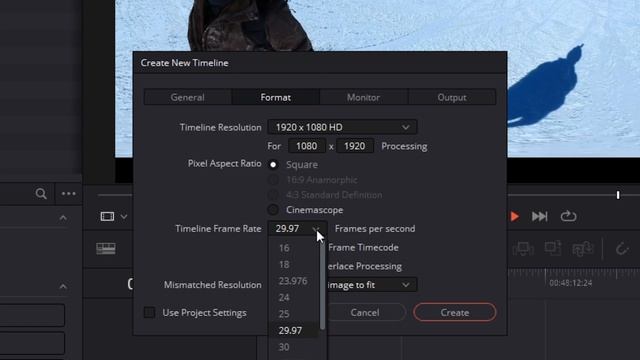Image resolution: width=640 pixels, height=360 pixels.
Task: Collapse the upper left panel chevron
Action: pyautogui.click(x=63, y=218)
